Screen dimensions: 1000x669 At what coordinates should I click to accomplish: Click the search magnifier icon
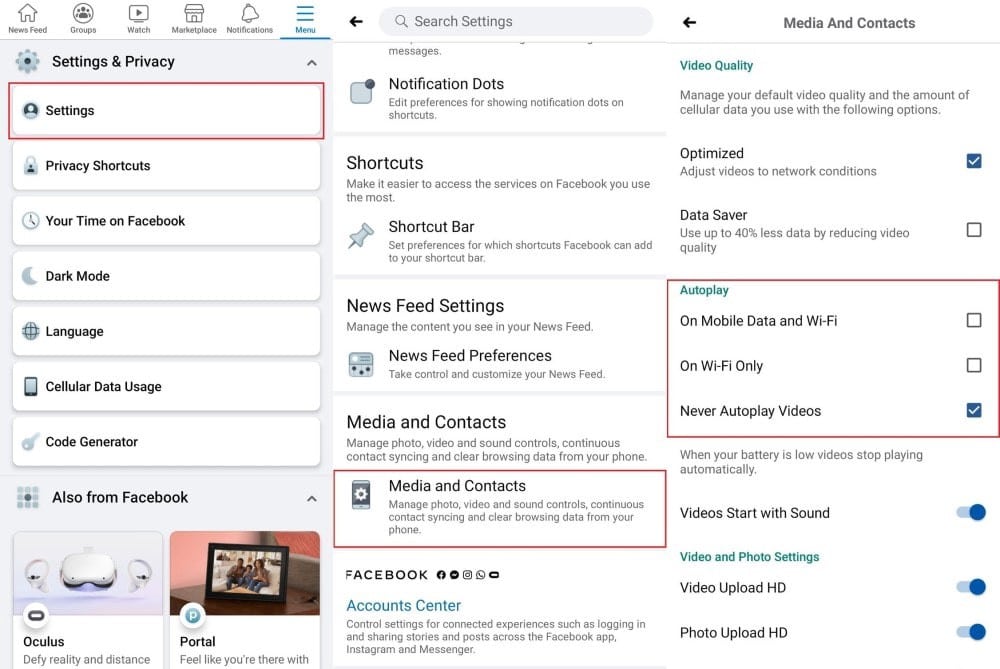401,22
